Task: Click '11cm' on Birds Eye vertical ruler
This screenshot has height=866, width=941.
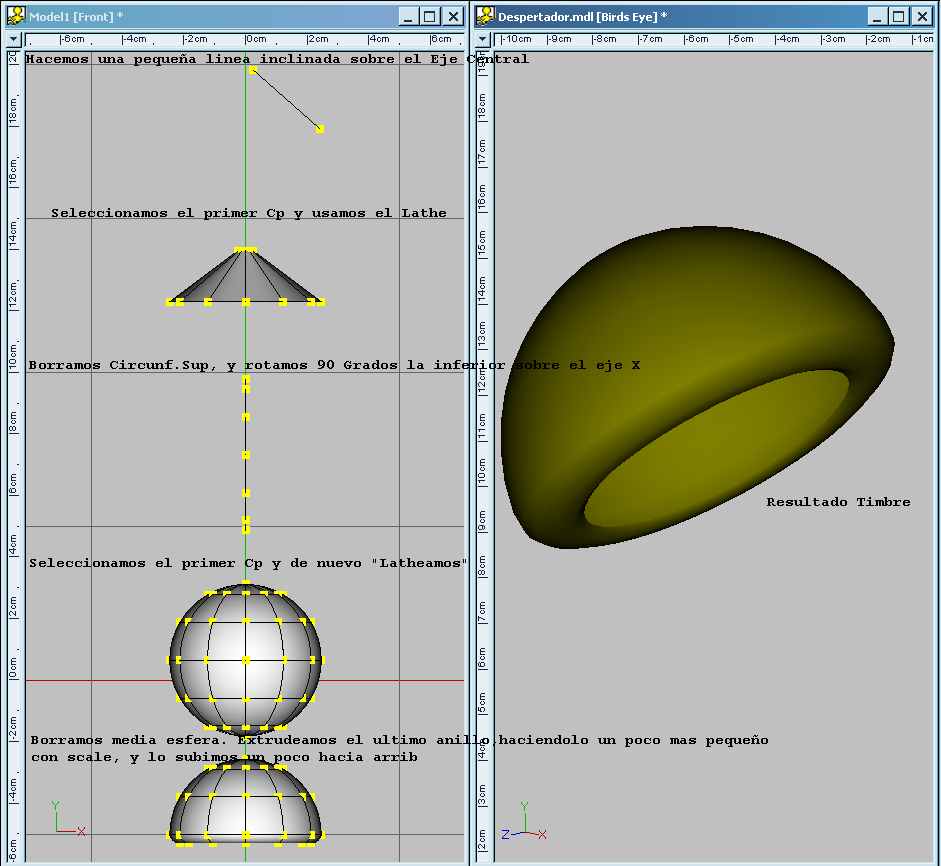Action: pyautogui.click(x=481, y=428)
